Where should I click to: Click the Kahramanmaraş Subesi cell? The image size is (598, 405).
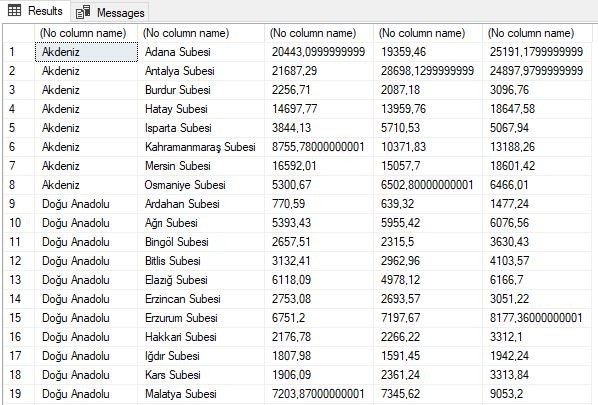tap(201, 147)
